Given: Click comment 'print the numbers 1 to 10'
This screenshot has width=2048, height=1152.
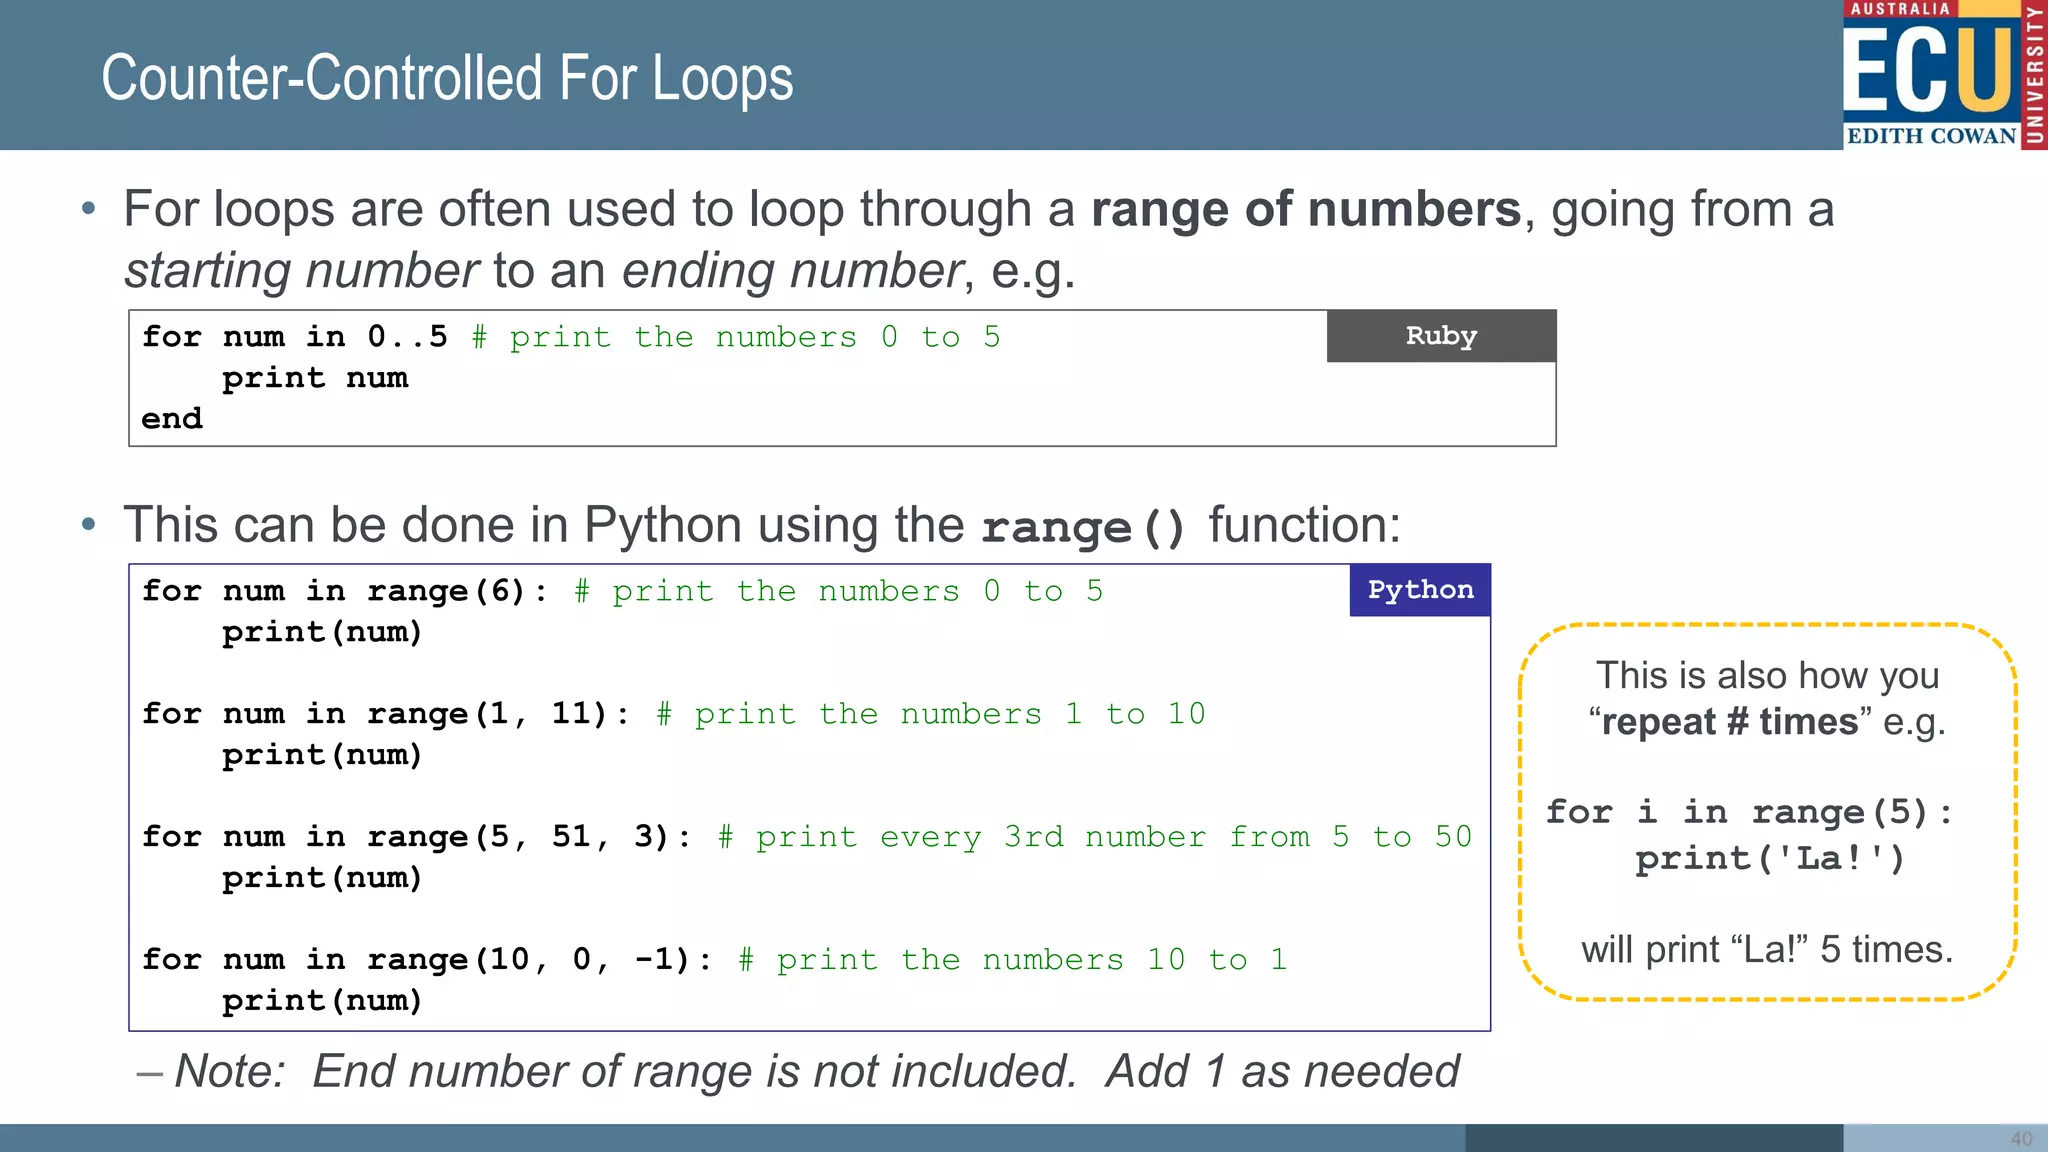Looking at the screenshot, I should 931,714.
